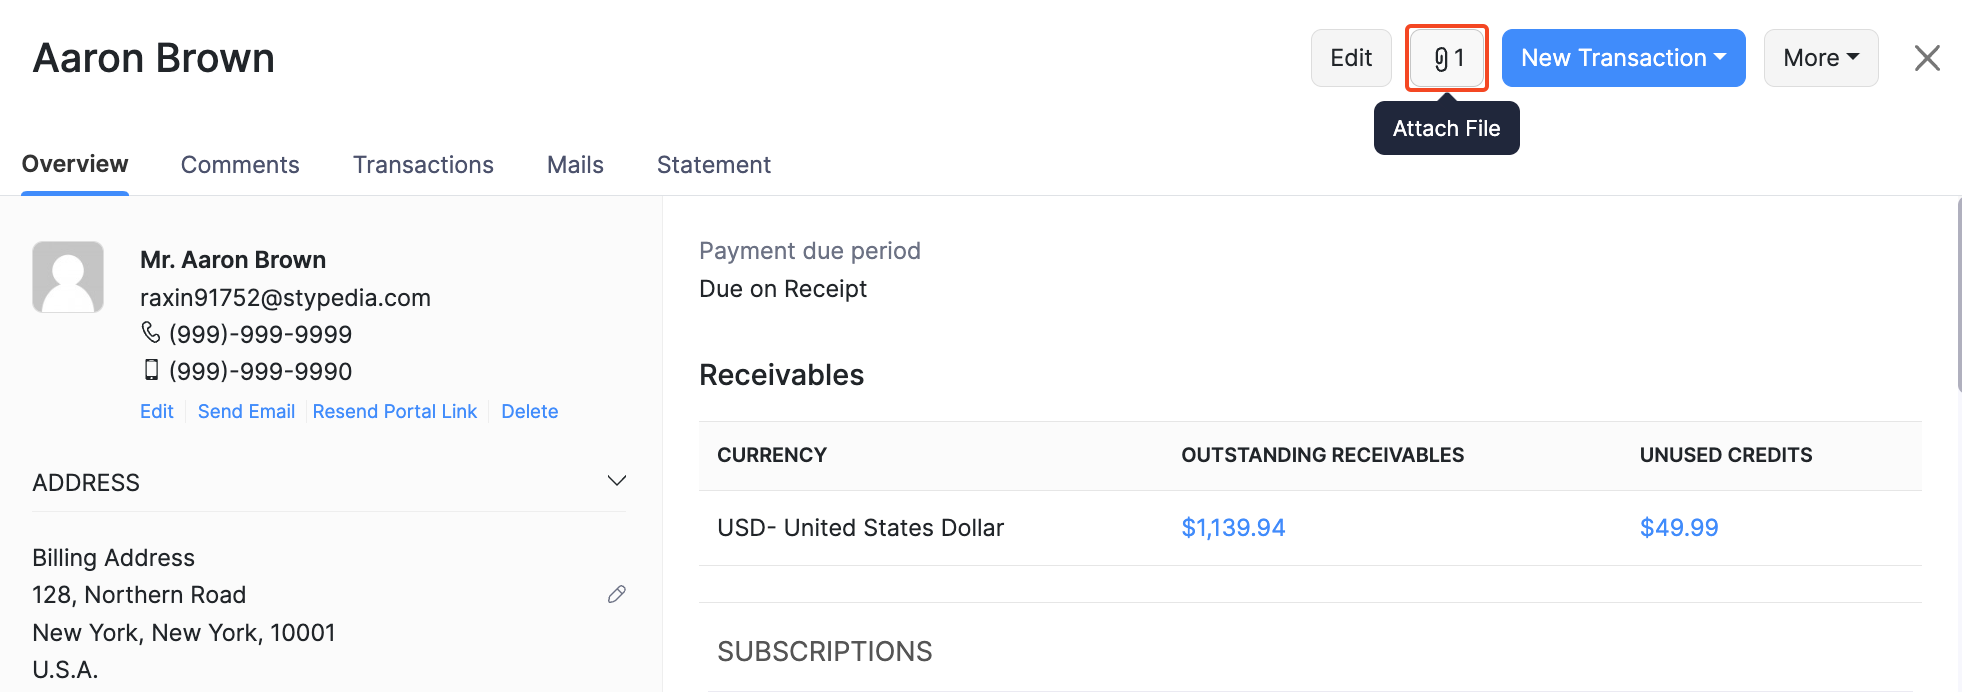This screenshot has height=692, width=1962.
Task: Click the phone handset icon
Action: pyautogui.click(x=151, y=332)
